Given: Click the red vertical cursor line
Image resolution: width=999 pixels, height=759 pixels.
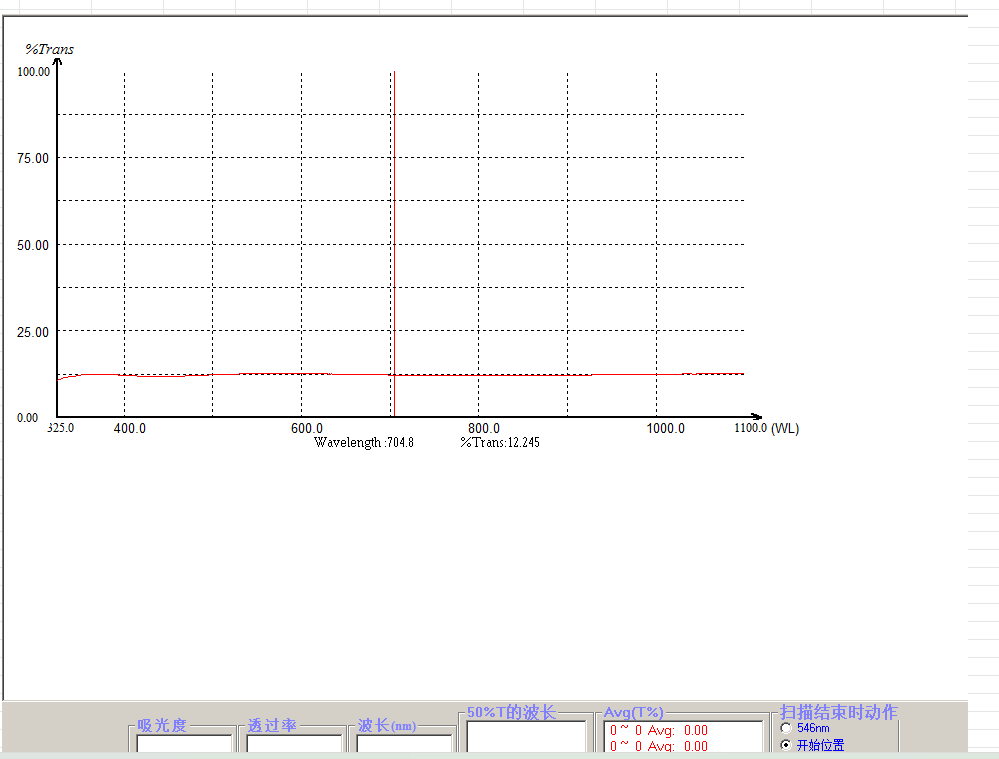Looking at the screenshot, I should (394, 243).
